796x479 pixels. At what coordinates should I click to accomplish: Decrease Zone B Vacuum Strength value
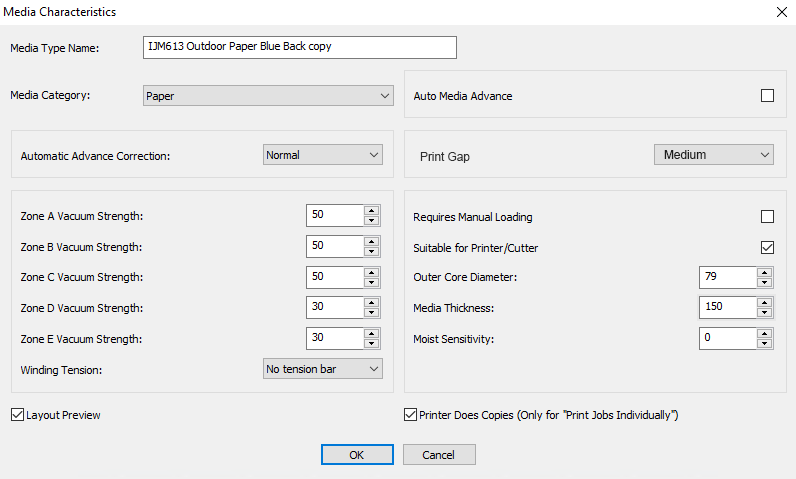click(x=372, y=252)
